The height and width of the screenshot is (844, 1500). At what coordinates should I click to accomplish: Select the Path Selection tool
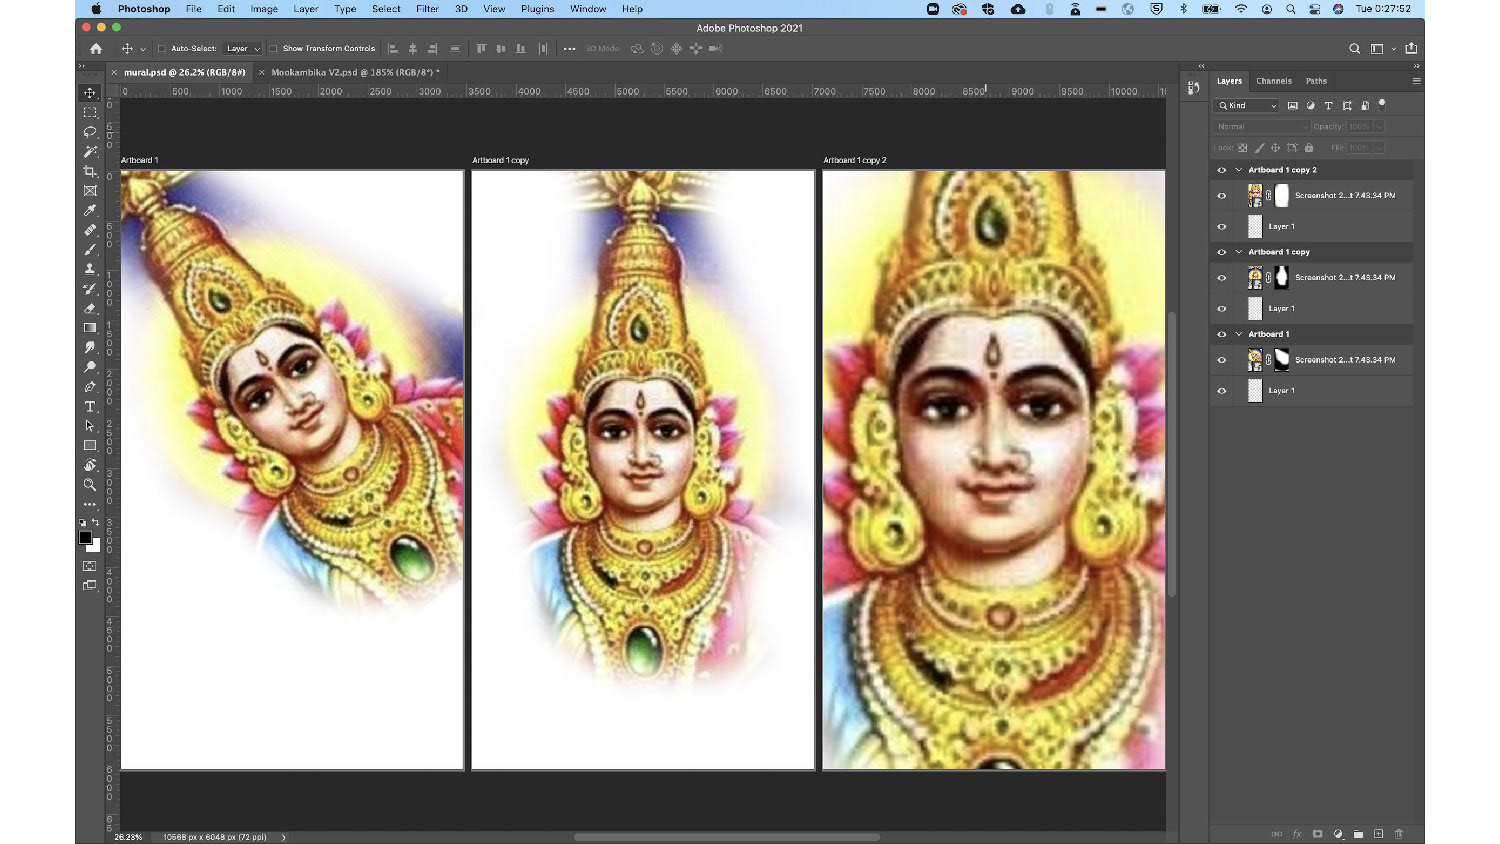point(90,426)
